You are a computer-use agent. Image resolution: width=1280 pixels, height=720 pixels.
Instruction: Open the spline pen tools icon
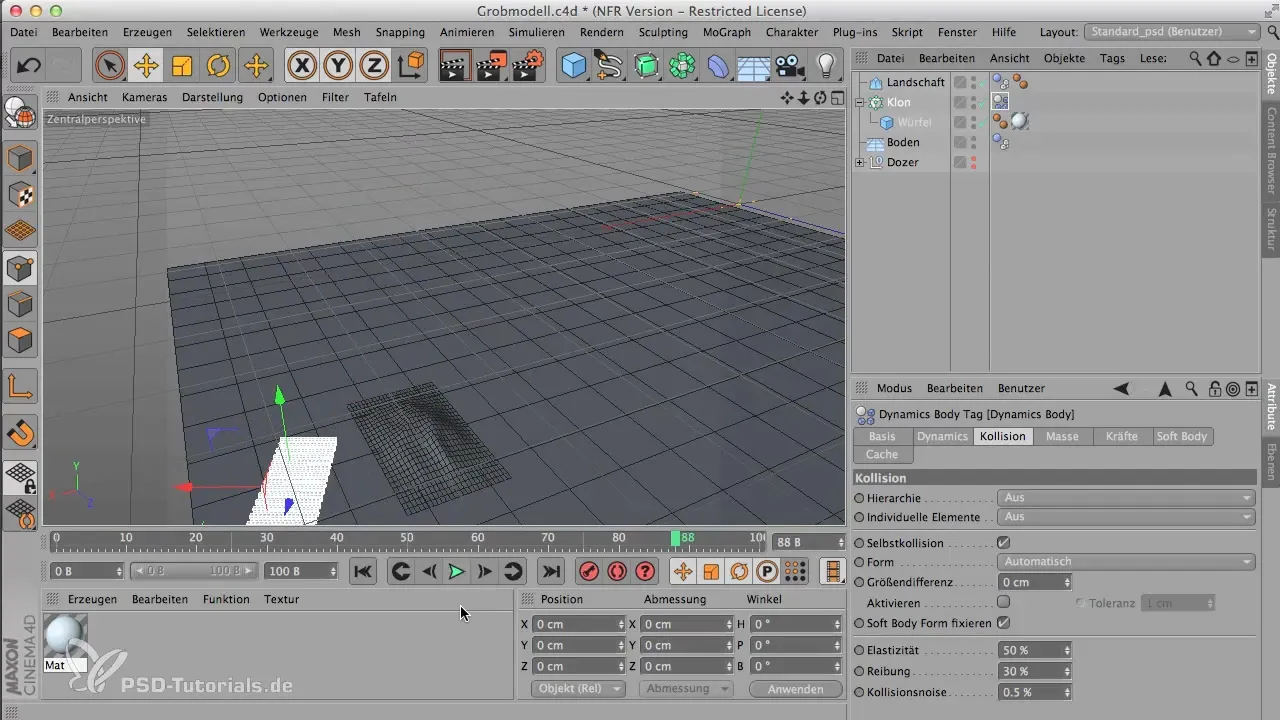[x=610, y=67]
